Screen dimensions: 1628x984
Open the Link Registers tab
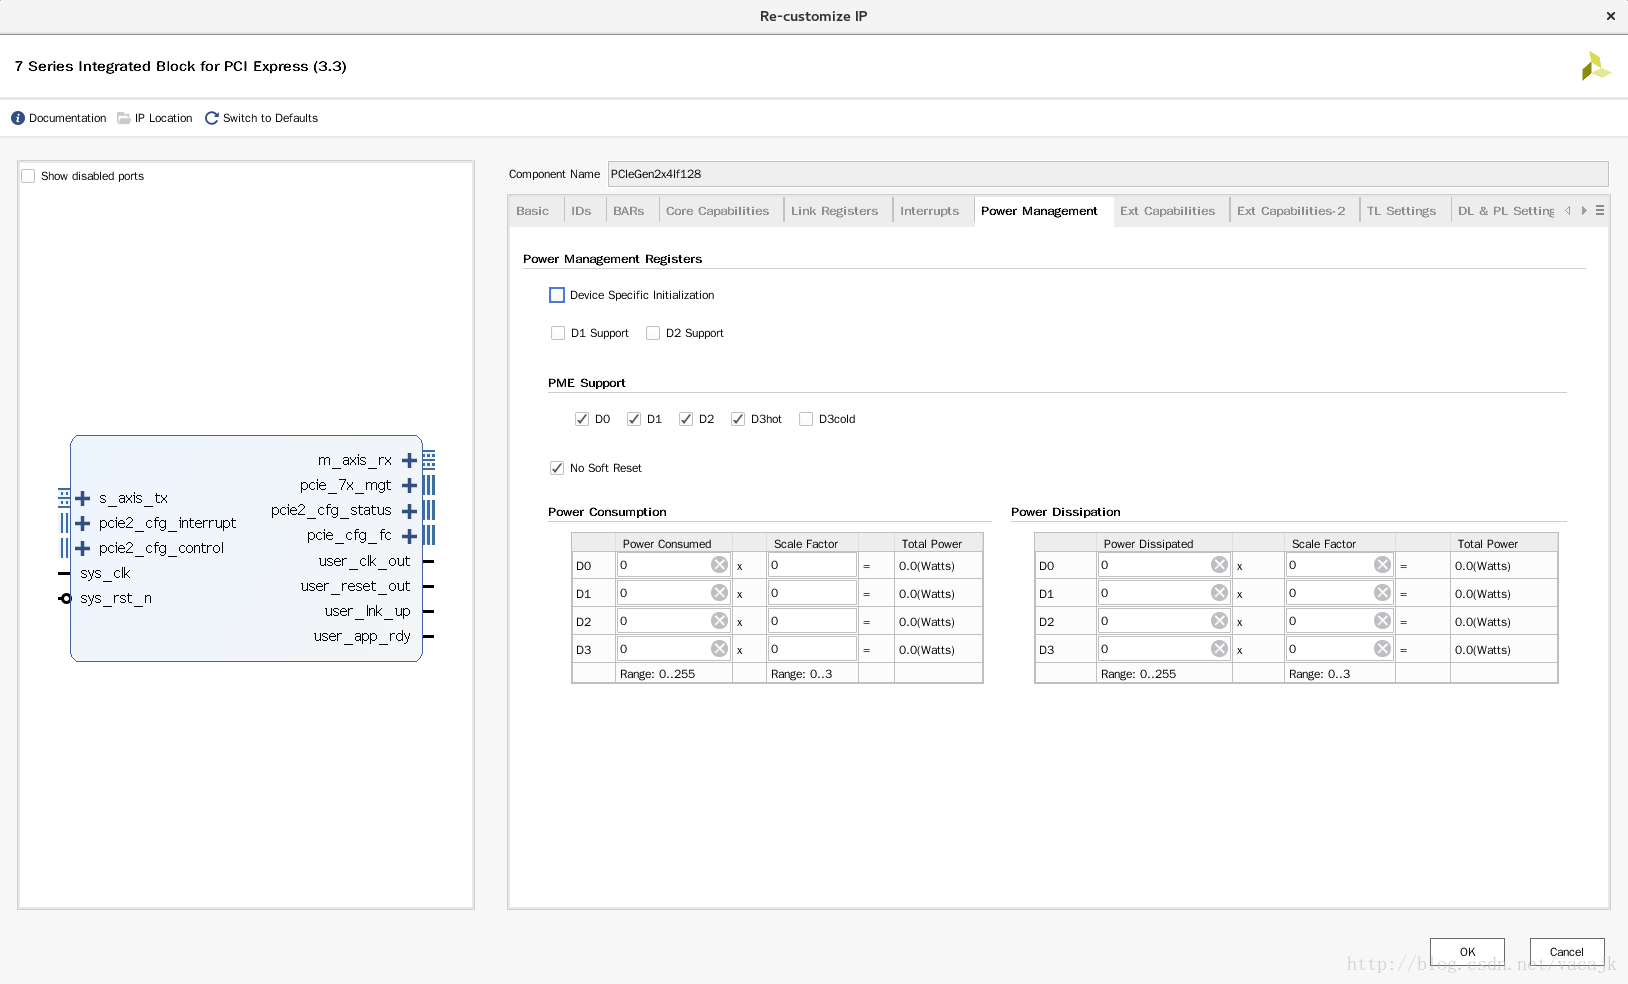click(x=835, y=211)
